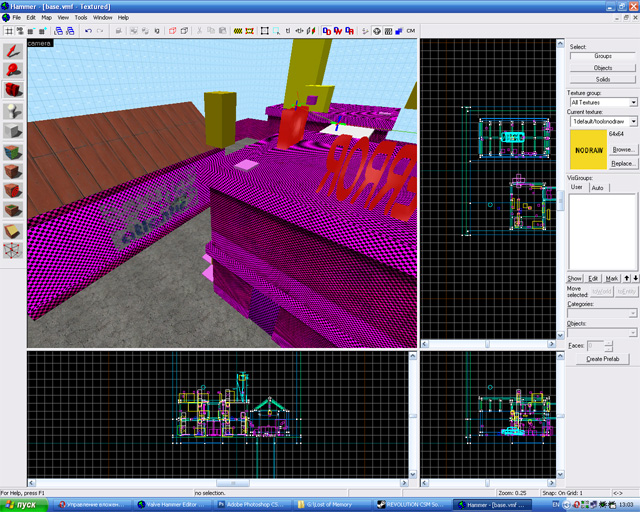Viewport: 640px width, 512px height.
Task: Click the Mark VisGroup button
Action: [611, 278]
